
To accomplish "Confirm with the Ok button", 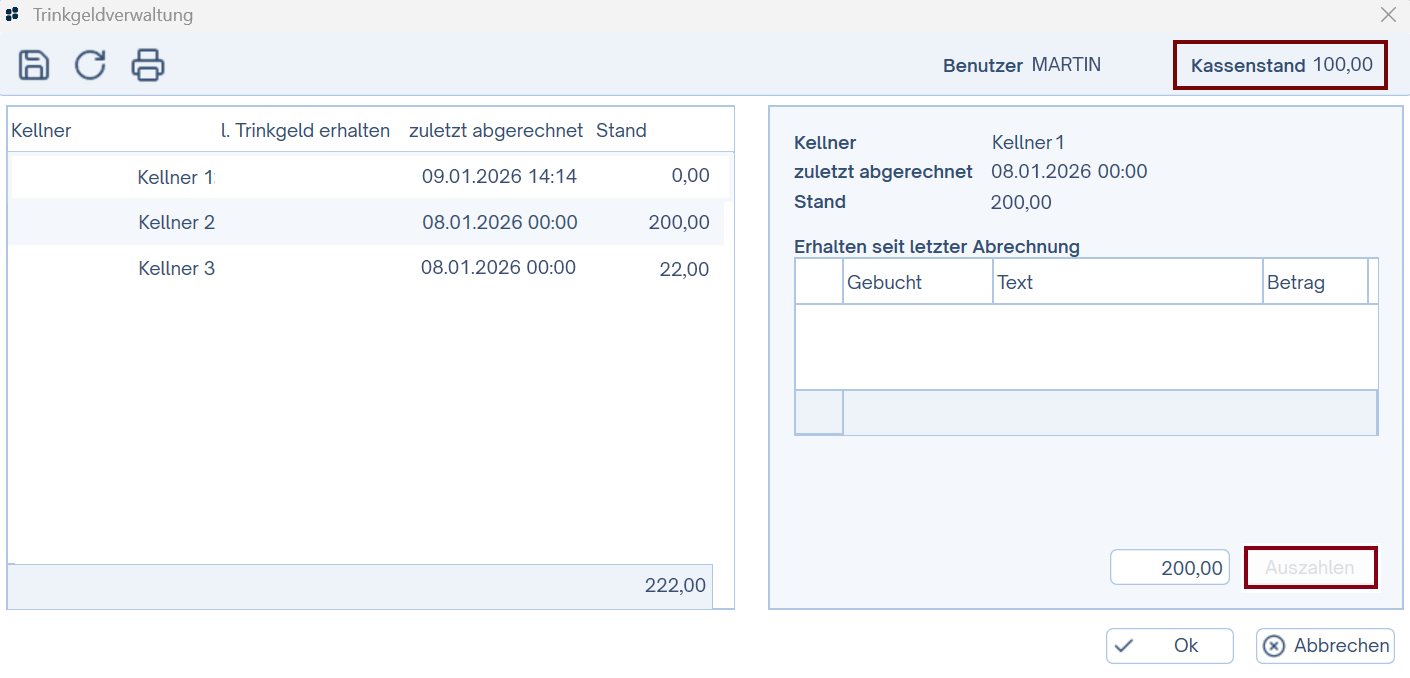I will click(1169, 645).
